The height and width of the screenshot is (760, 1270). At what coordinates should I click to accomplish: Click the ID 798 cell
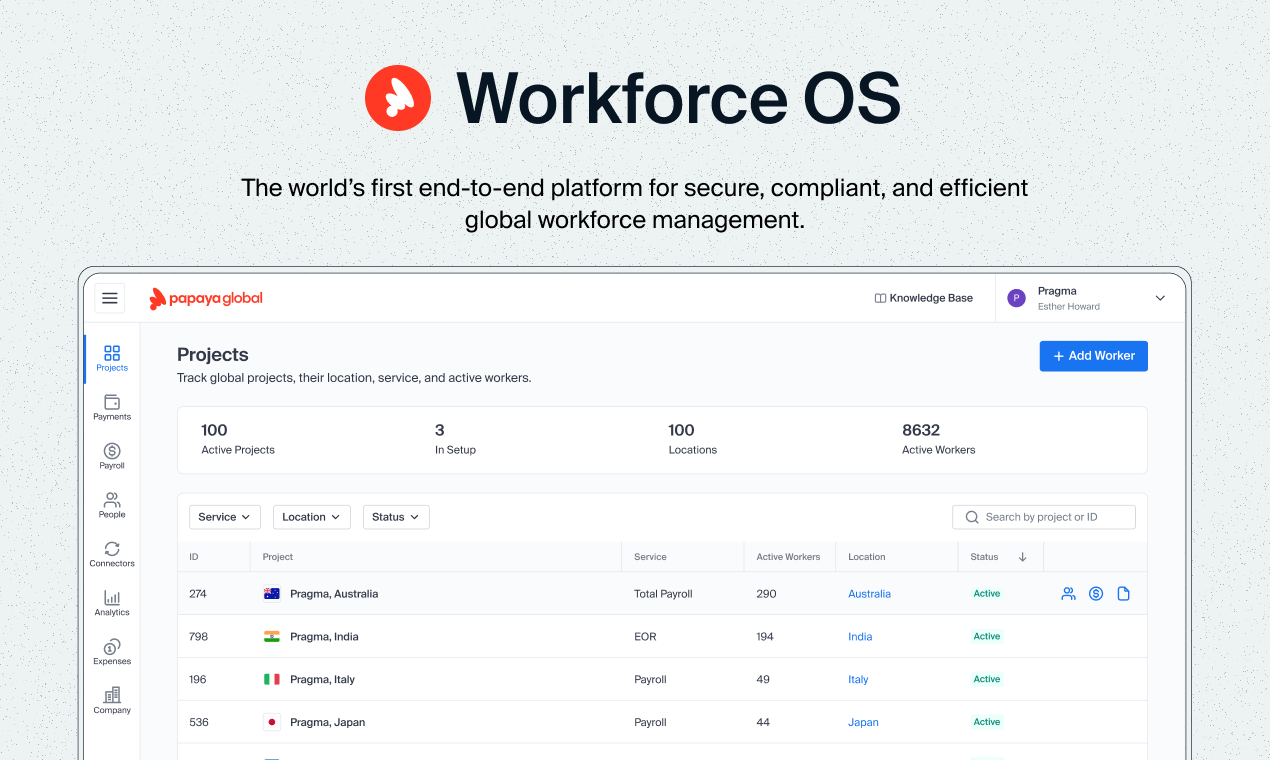point(198,637)
